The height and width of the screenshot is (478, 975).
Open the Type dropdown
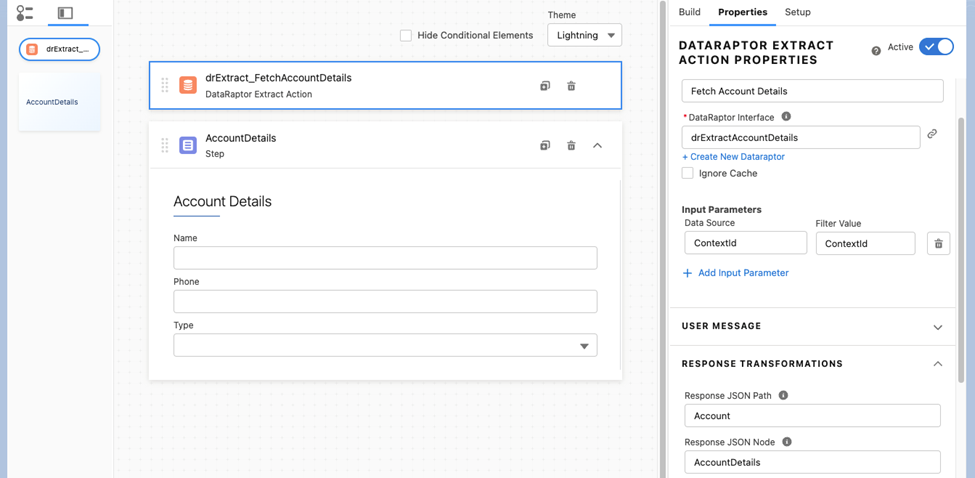tap(386, 345)
